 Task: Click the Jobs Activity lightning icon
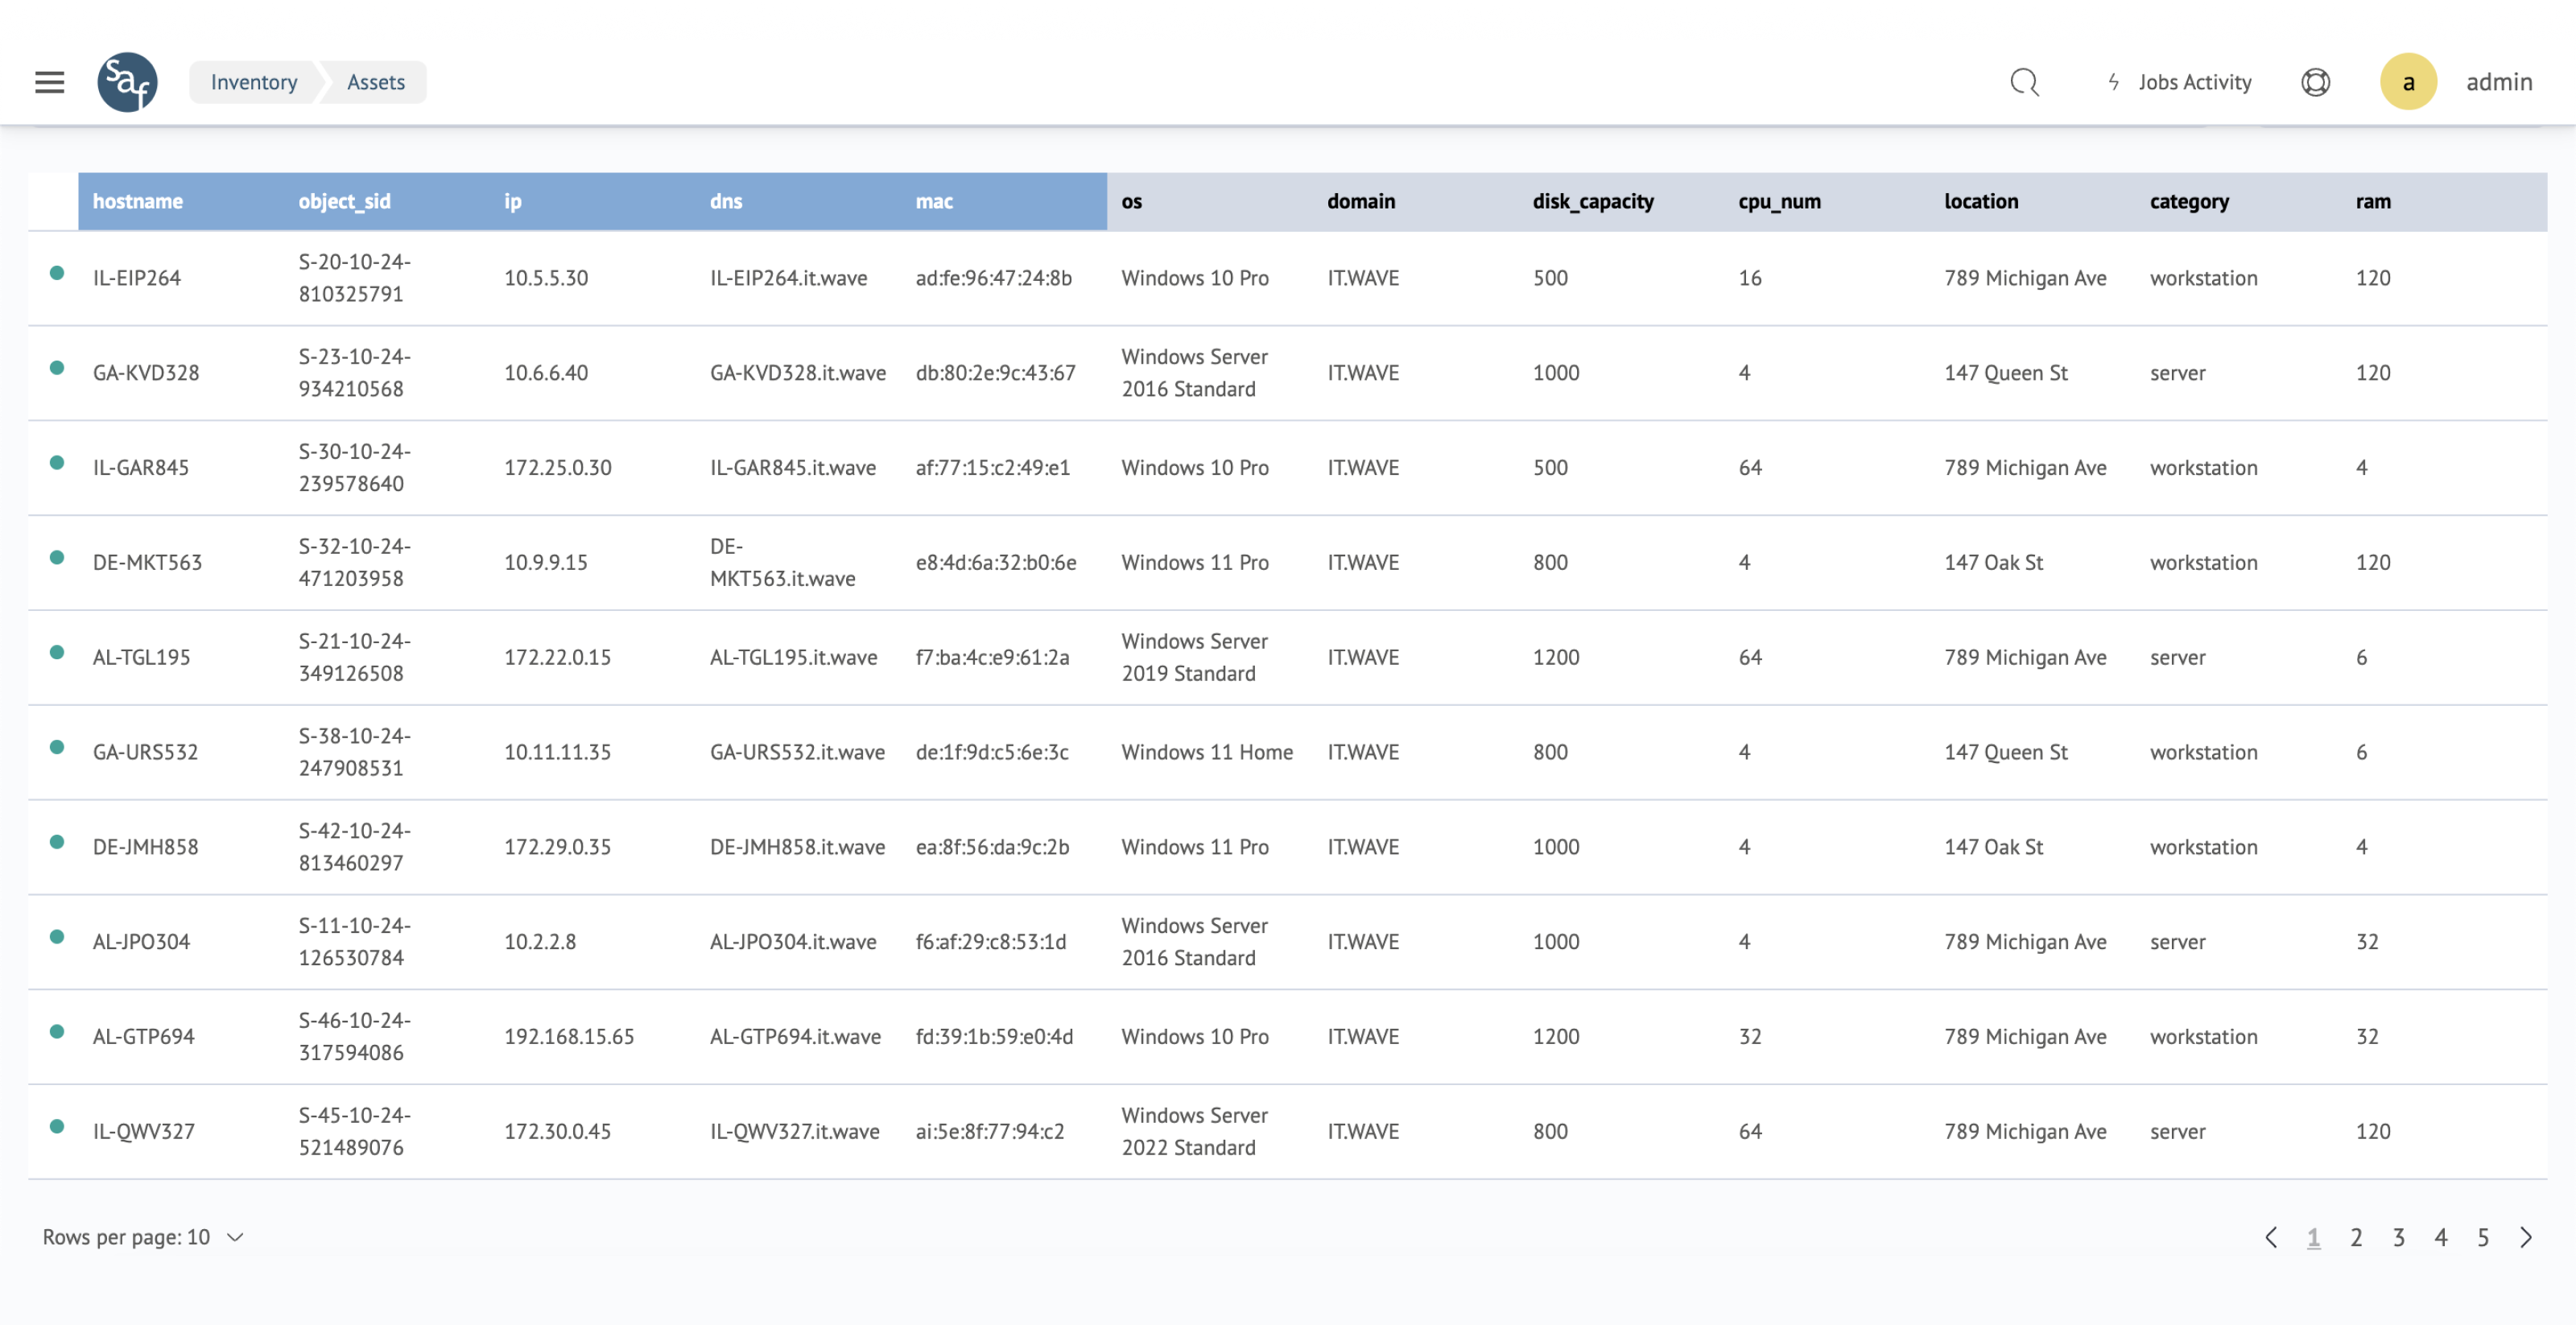click(x=2113, y=82)
